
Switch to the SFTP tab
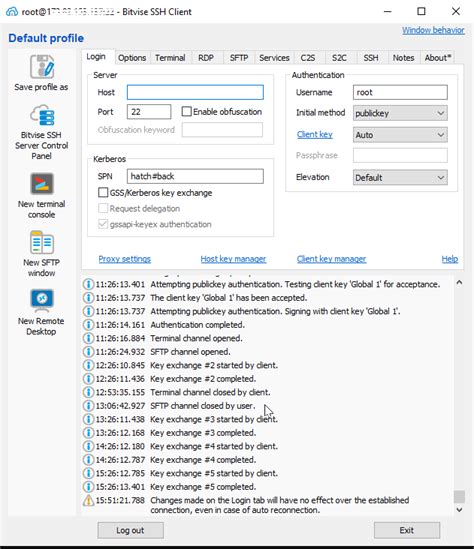click(239, 58)
